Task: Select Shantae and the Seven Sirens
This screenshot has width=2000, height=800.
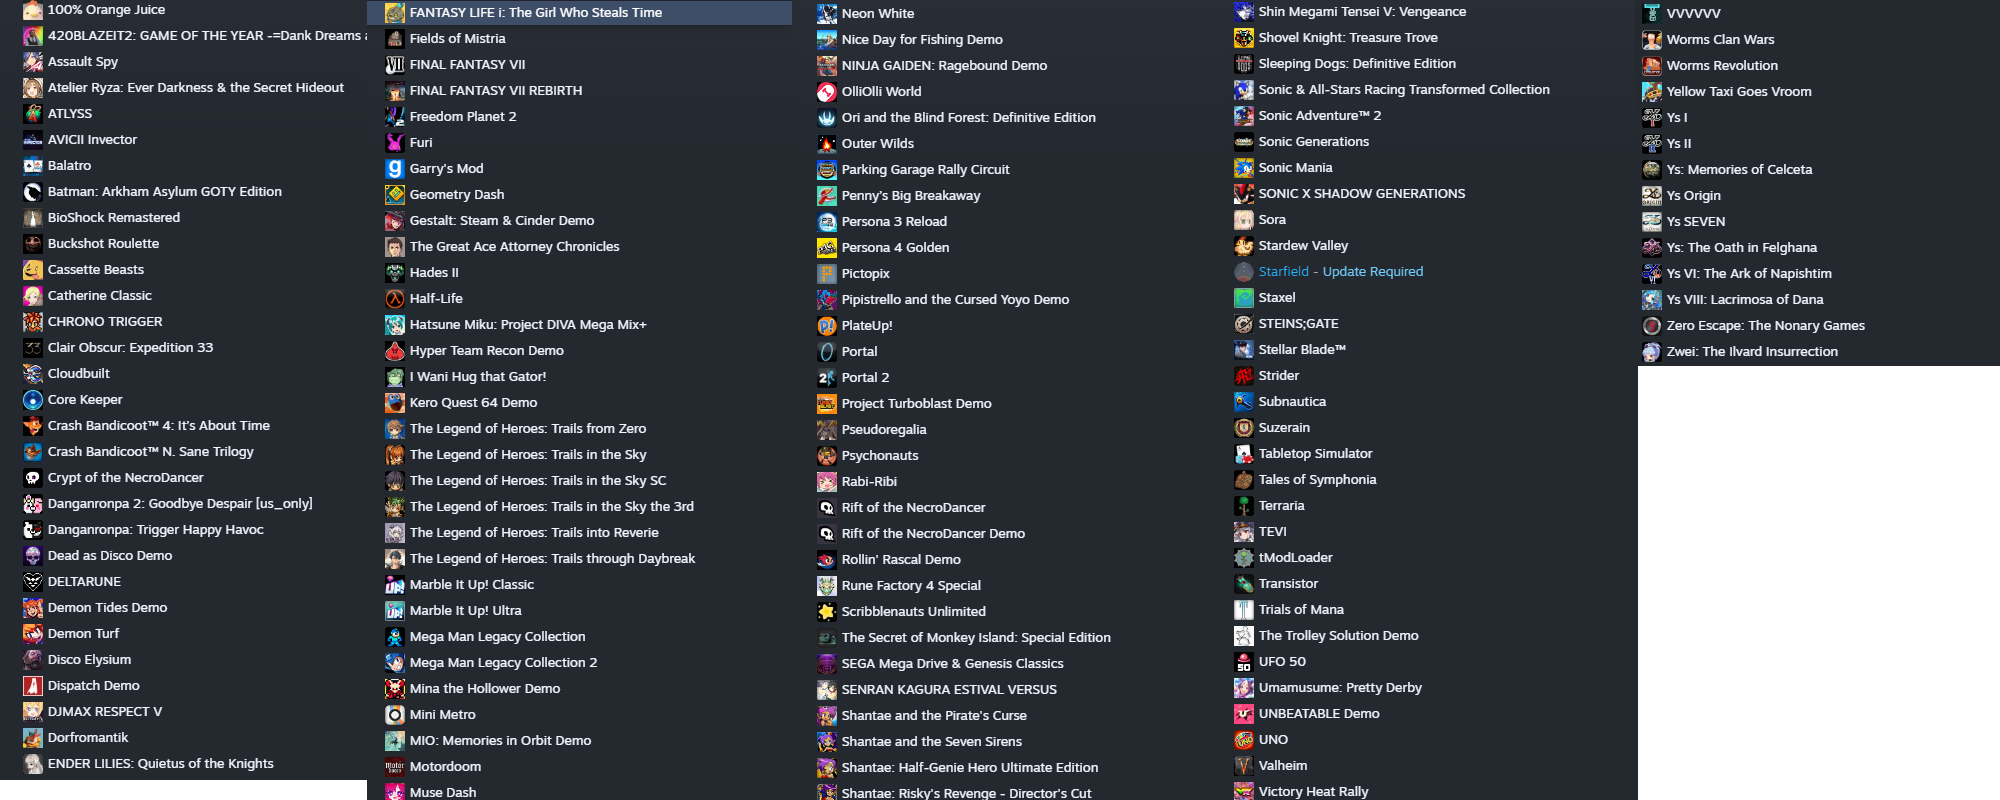Action: tap(932, 742)
